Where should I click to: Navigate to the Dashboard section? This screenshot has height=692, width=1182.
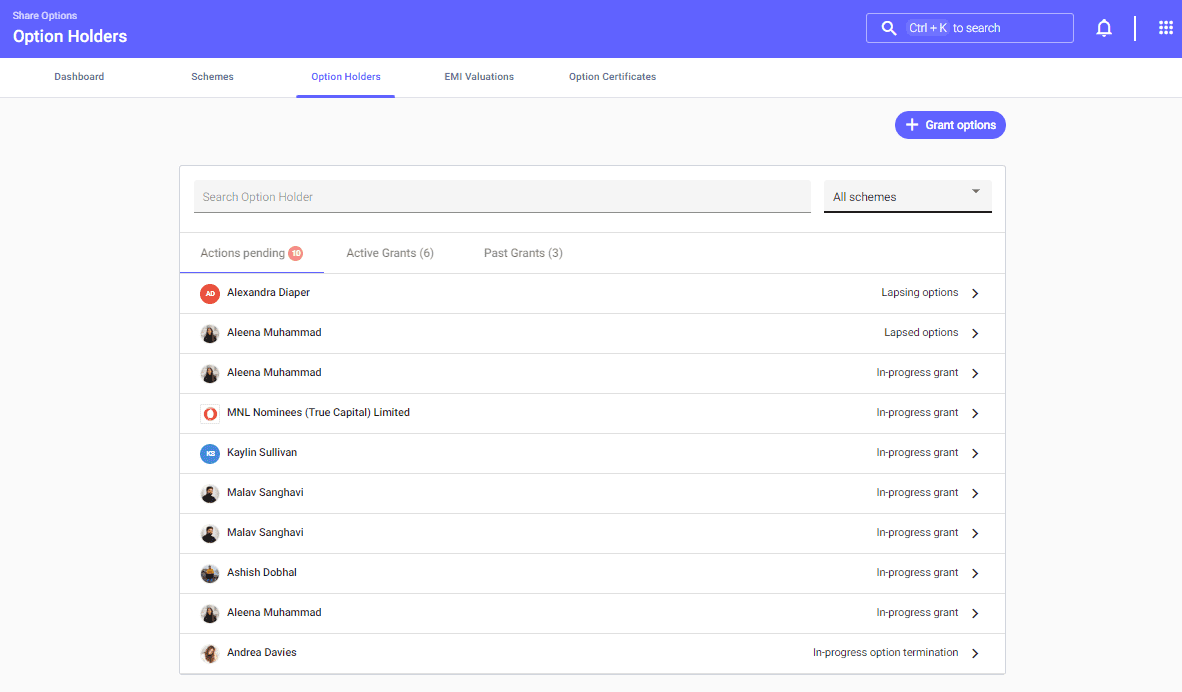[79, 76]
